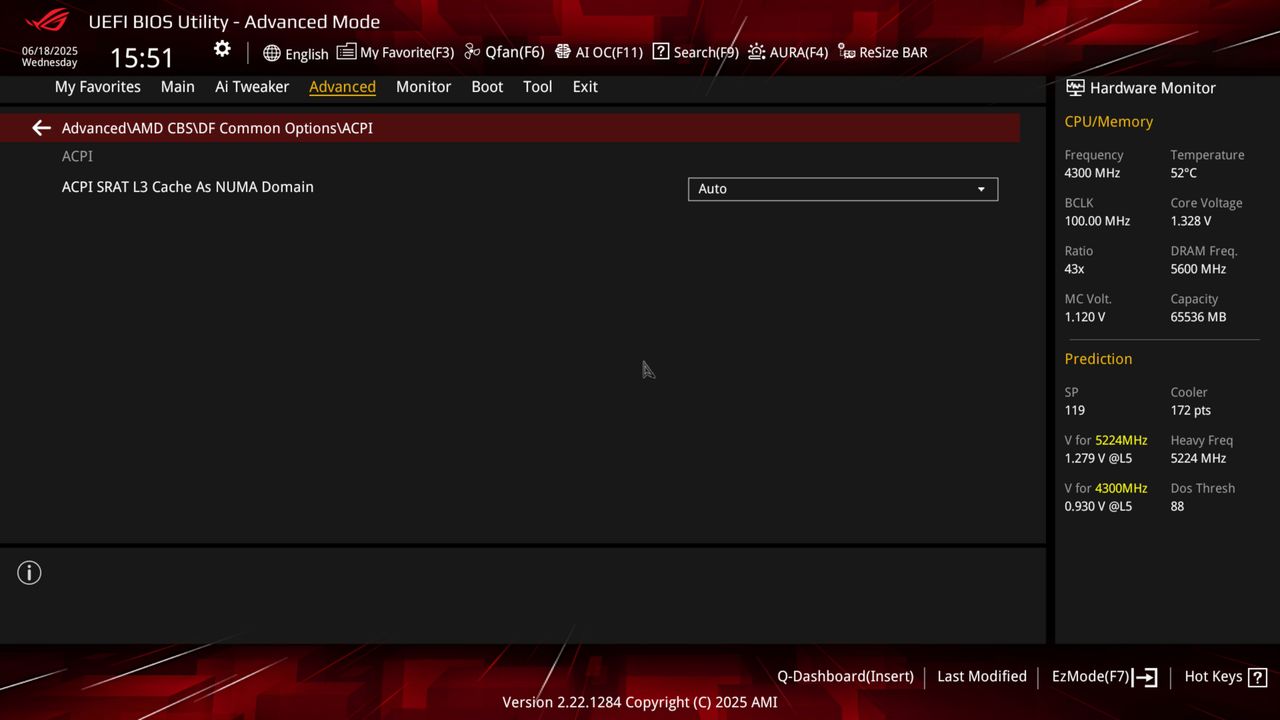1280x720 pixels.
Task: Open the English language selector
Action: (295, 53)
